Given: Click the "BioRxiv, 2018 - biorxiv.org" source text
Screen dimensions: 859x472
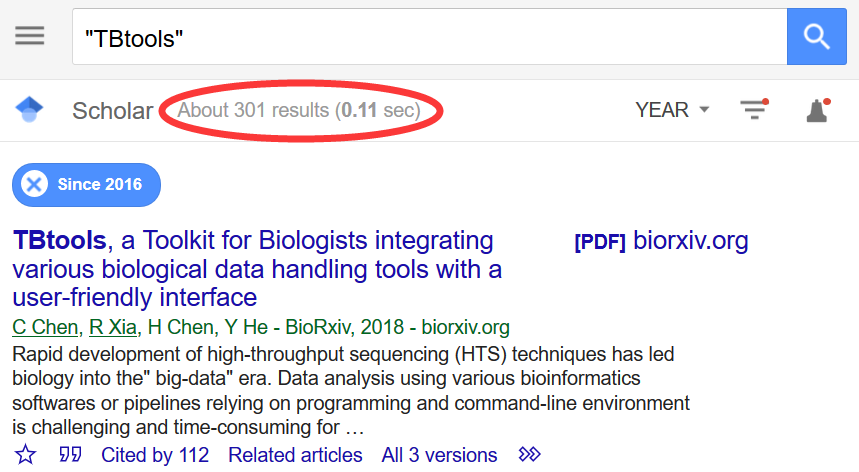Looking at the screenshot, I should click(x=398, y=327).
